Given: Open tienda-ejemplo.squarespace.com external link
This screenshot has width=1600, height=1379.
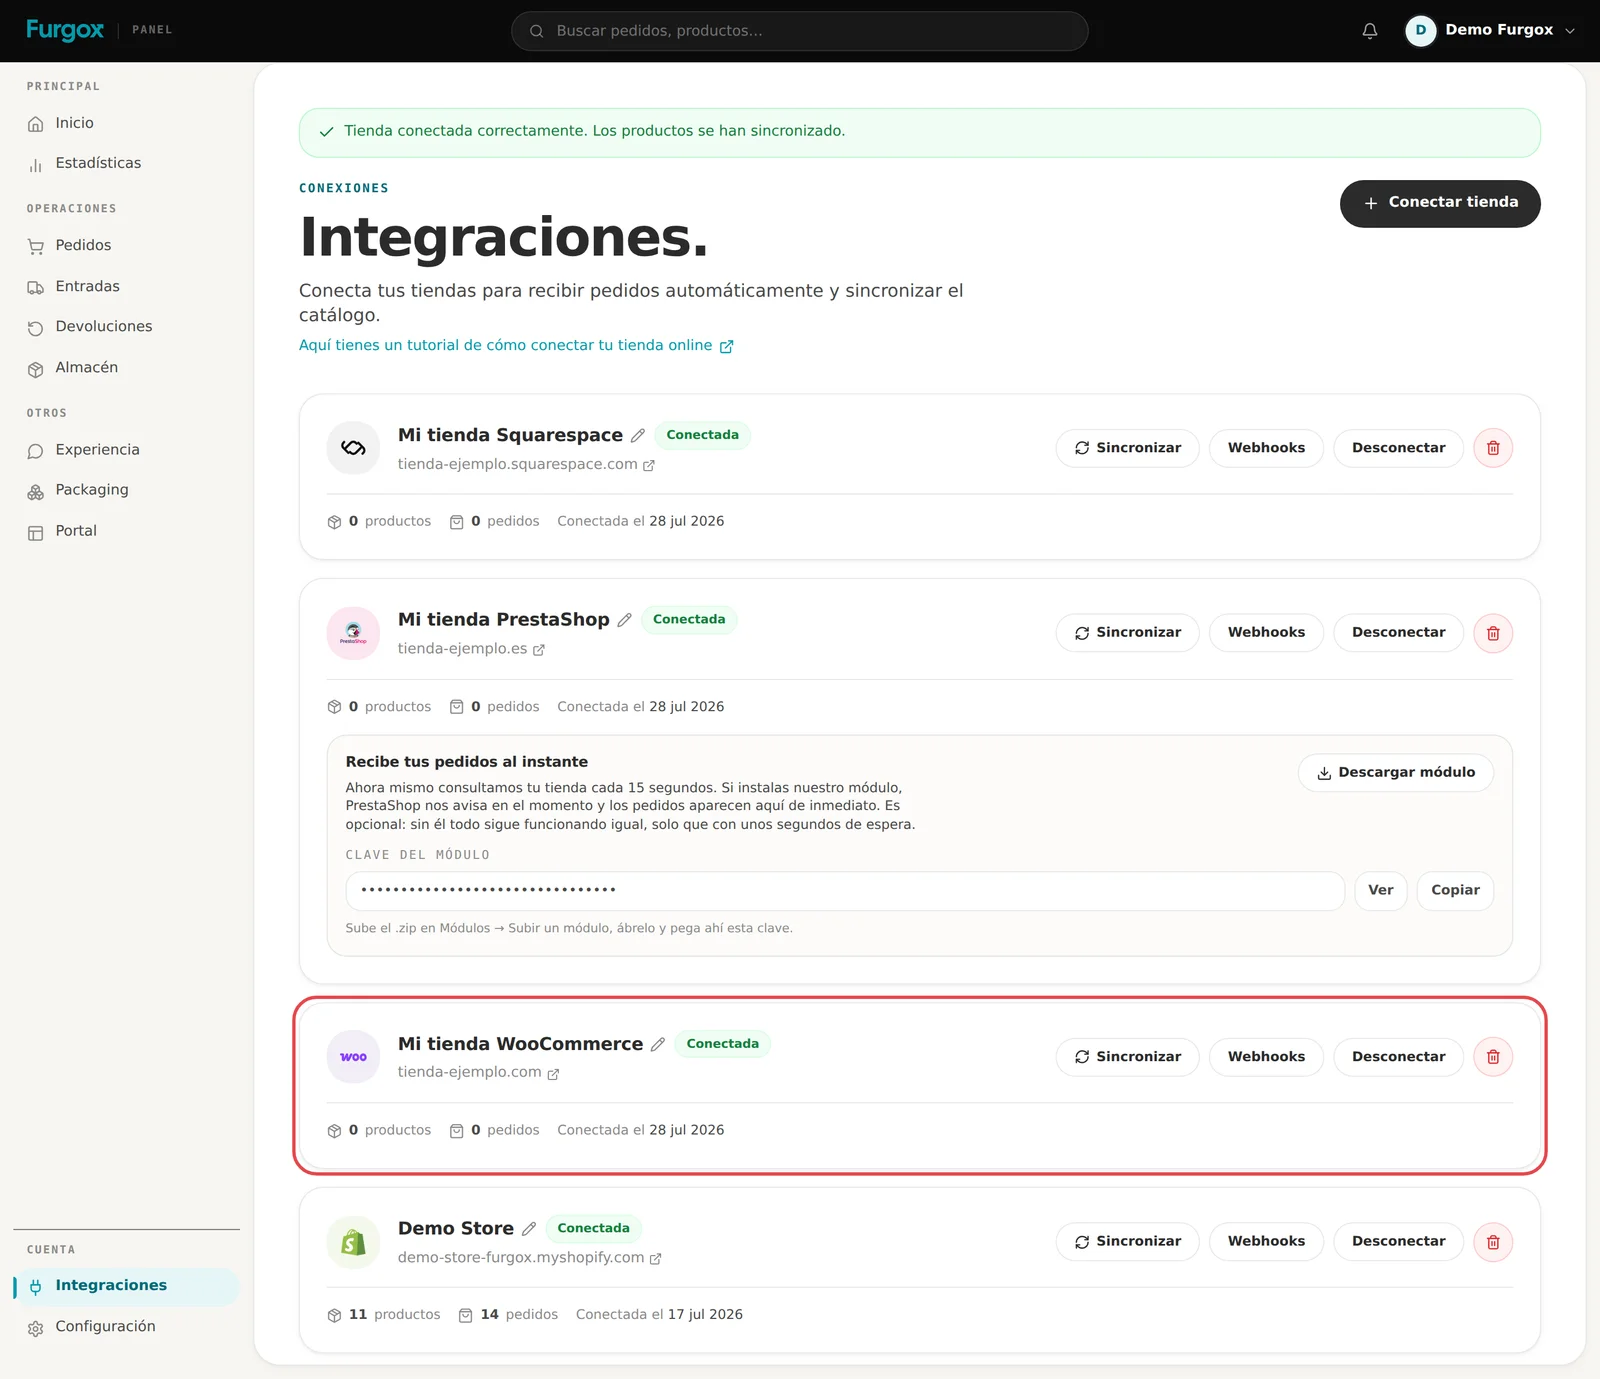Looking at the screenshot, I should click(x=526, y=464).
